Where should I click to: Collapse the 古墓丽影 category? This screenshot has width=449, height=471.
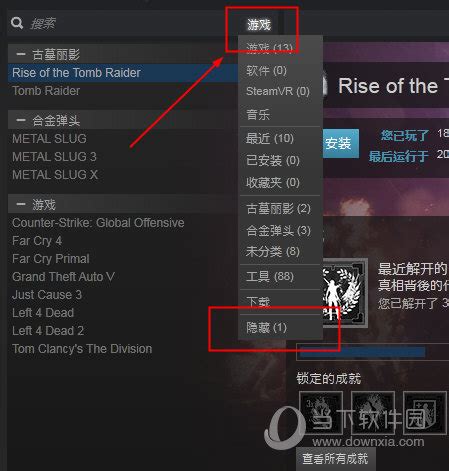[21, 54]
